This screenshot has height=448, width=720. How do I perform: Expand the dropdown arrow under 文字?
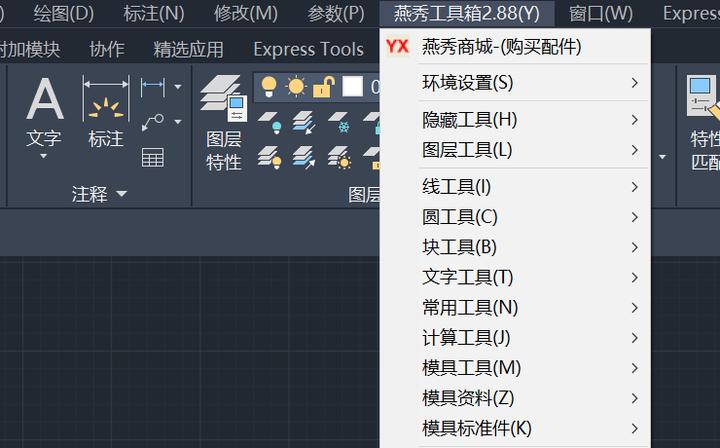click(44, 157)
